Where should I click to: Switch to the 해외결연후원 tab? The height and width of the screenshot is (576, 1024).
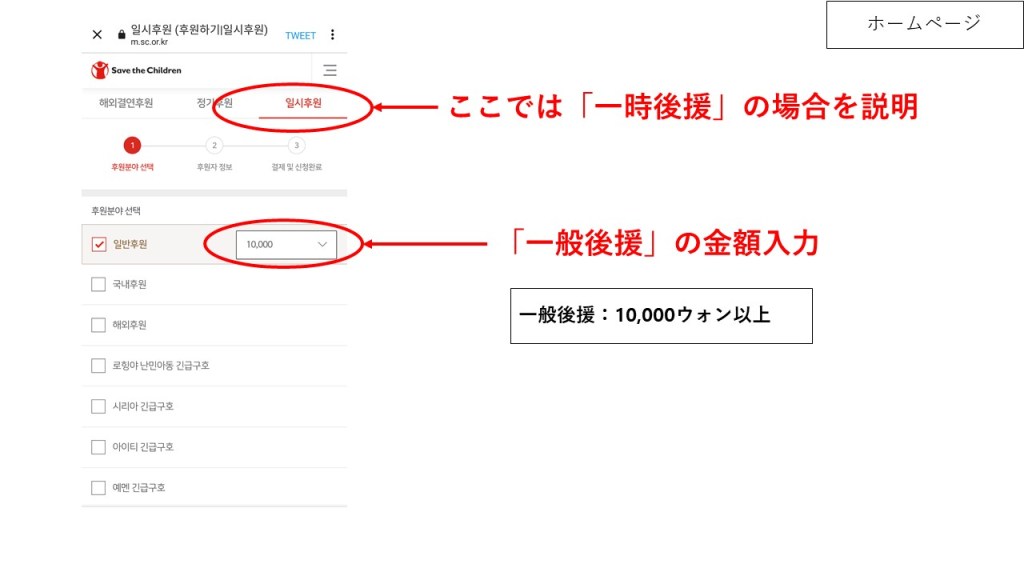126,103
